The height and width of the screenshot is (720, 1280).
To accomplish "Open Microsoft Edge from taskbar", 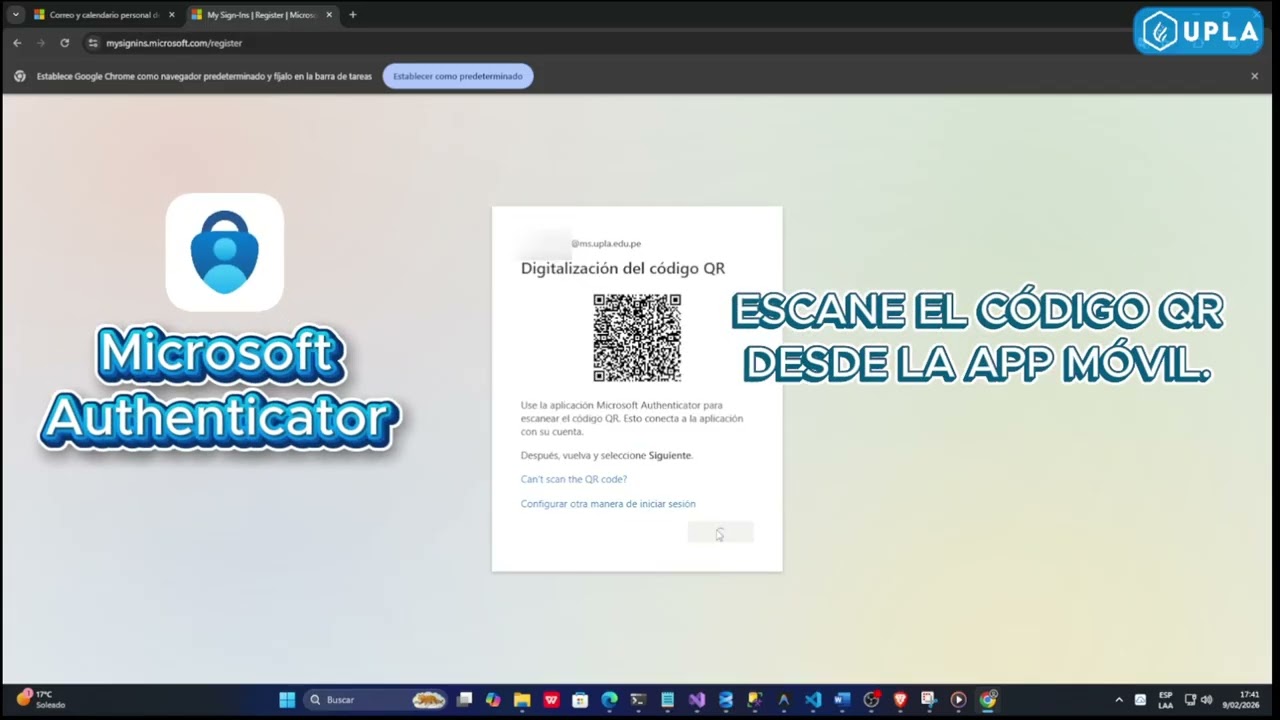I will [609, 700].
